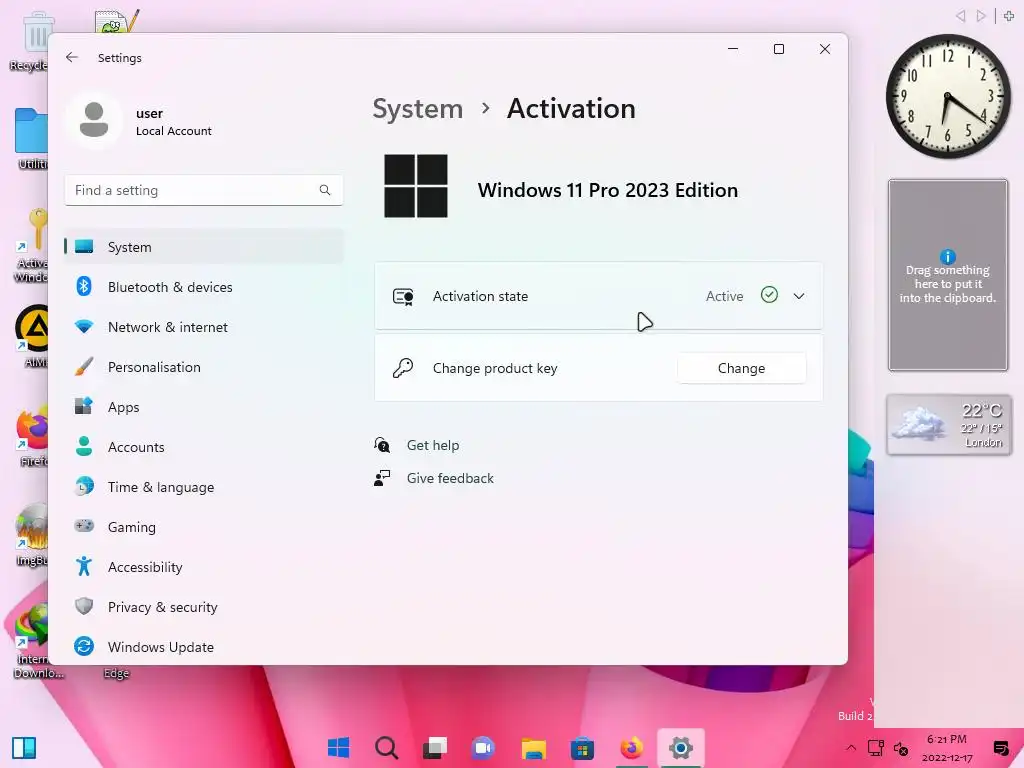Open Microsoft Store from the taskbar
The image size is (1024, 768).
[582, 748]
